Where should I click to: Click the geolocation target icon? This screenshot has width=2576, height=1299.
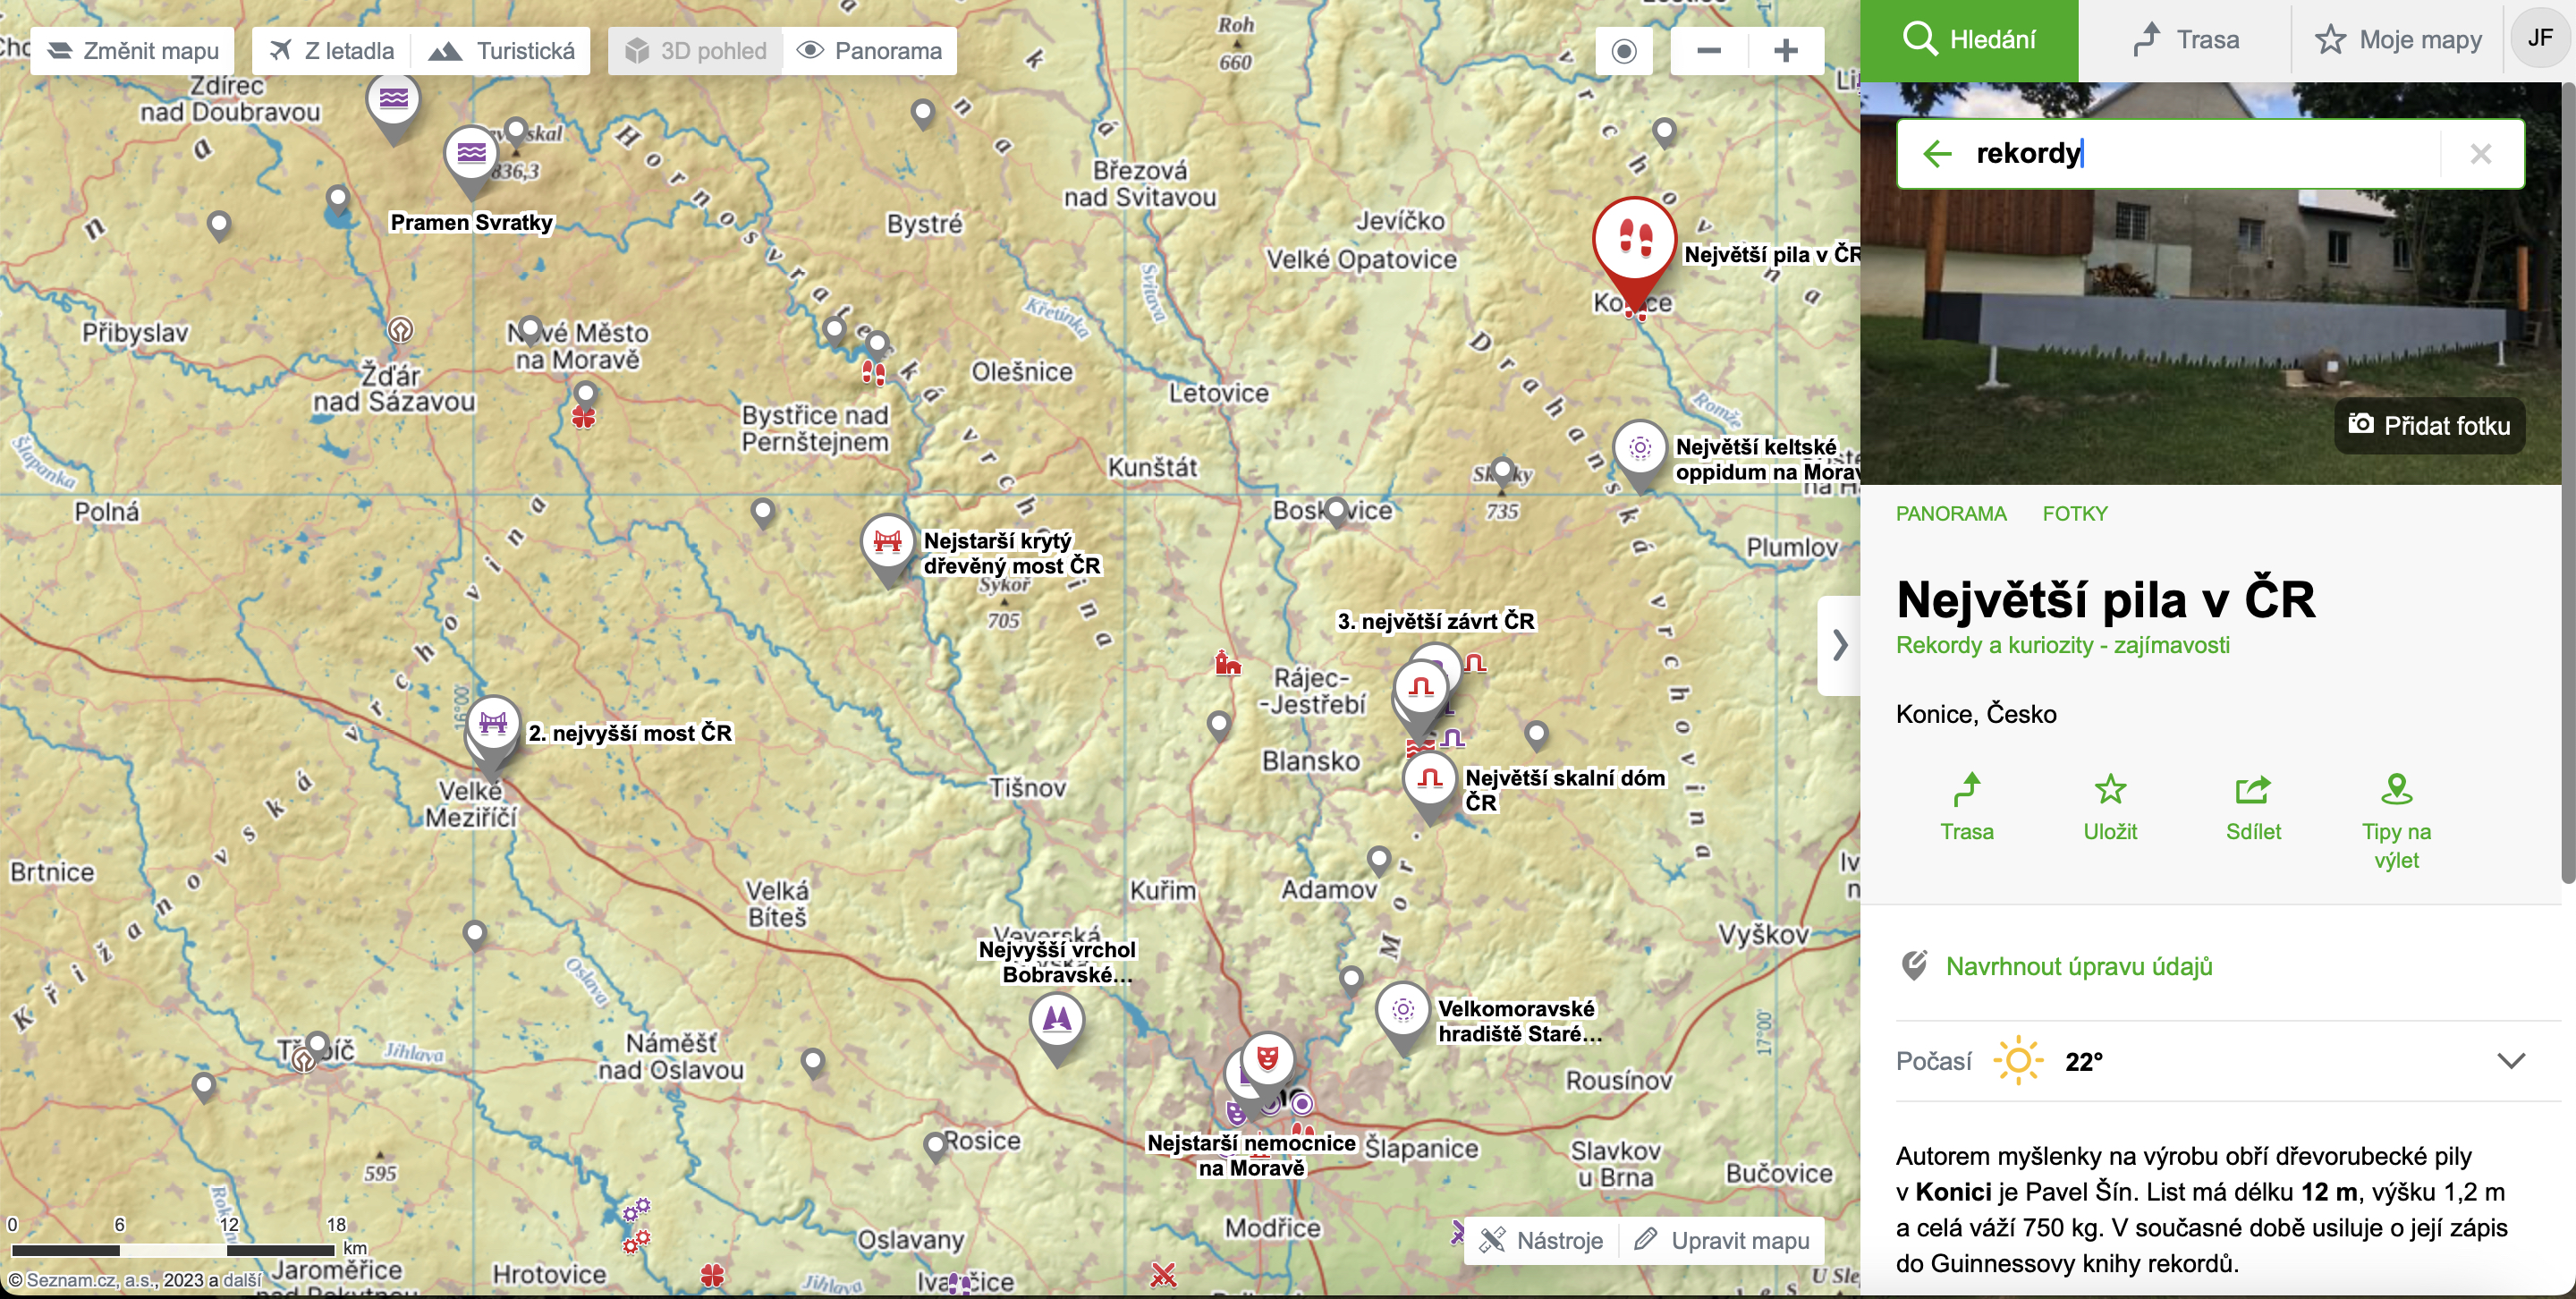1624,51
